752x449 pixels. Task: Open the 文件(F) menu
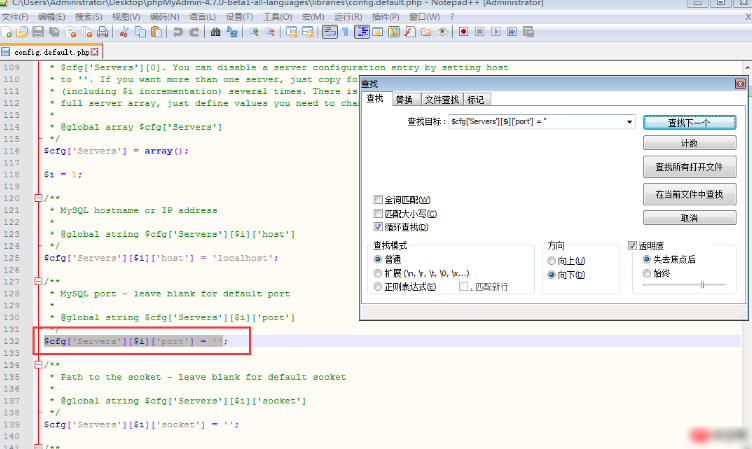click(15, 17)
